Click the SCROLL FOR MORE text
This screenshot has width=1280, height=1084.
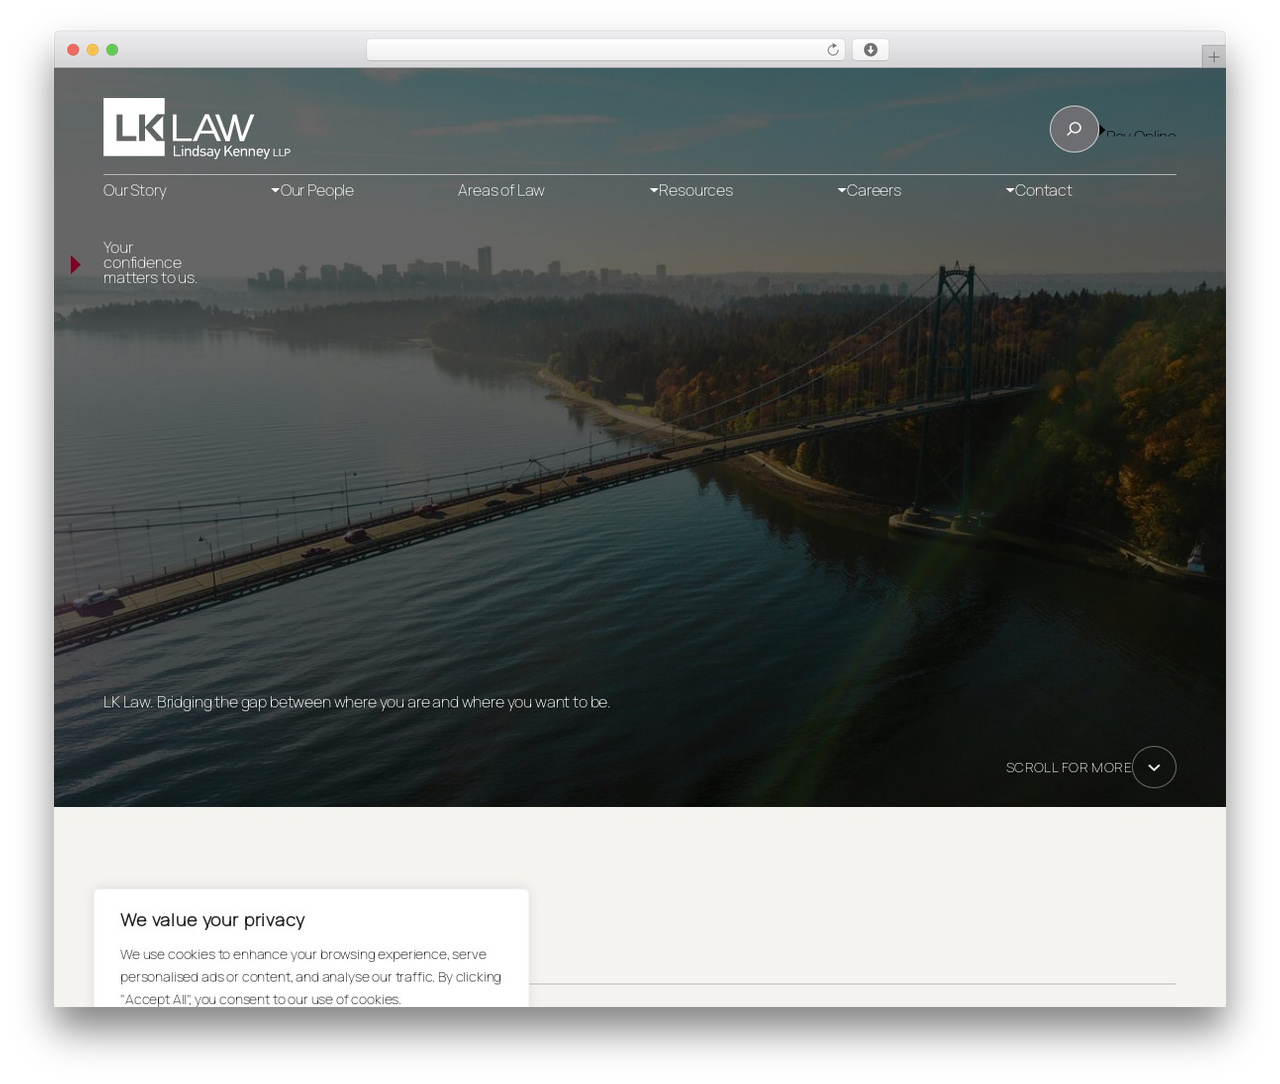tap(1069, 767)
